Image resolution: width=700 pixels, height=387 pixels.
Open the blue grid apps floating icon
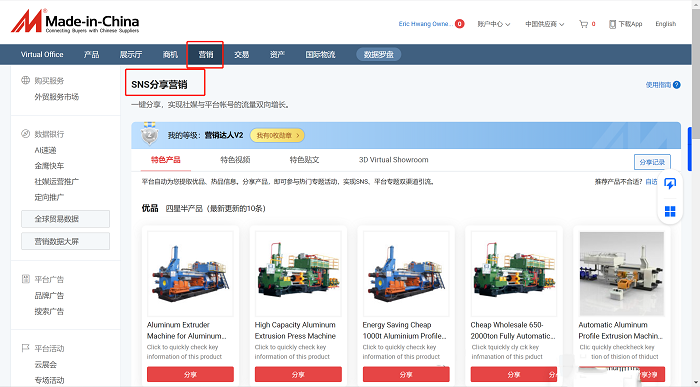pyautogui.click(x=670, y=211)
